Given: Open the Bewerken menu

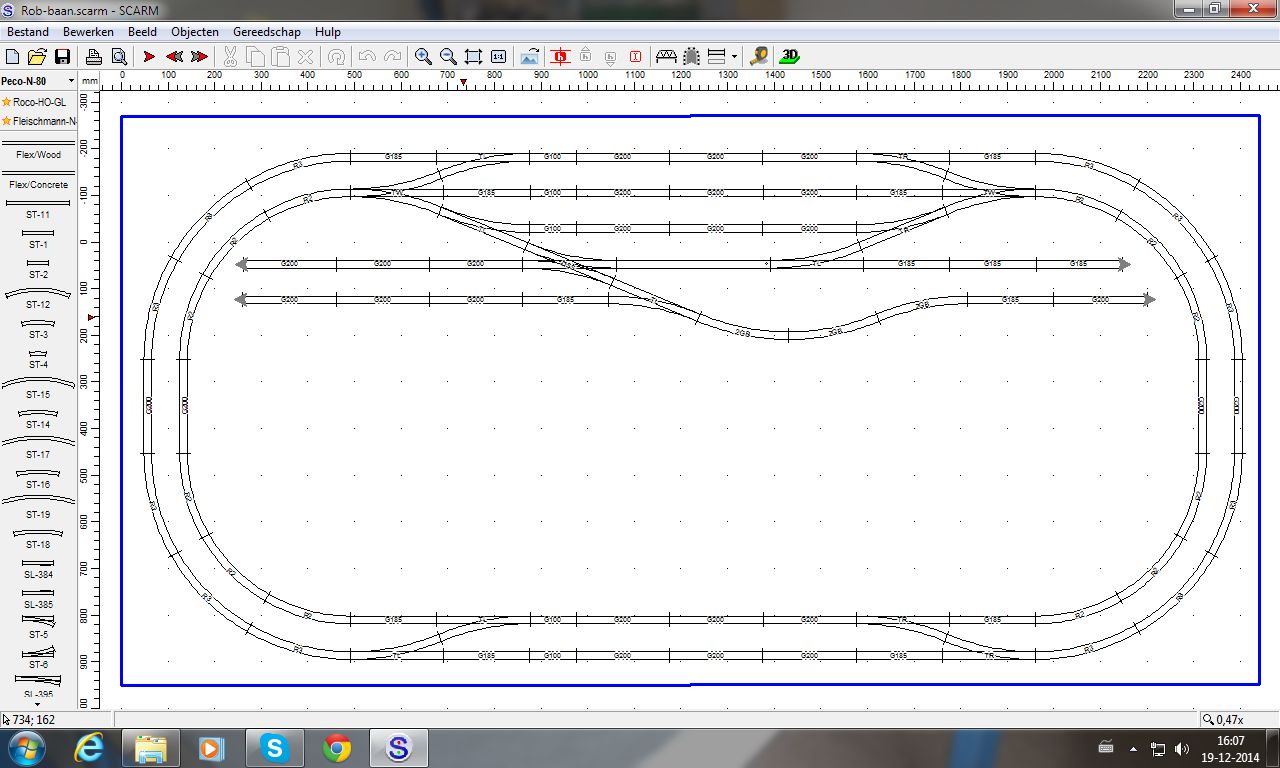Looking at the screenshot, I should pyautogui.click(x=88, y=32).
